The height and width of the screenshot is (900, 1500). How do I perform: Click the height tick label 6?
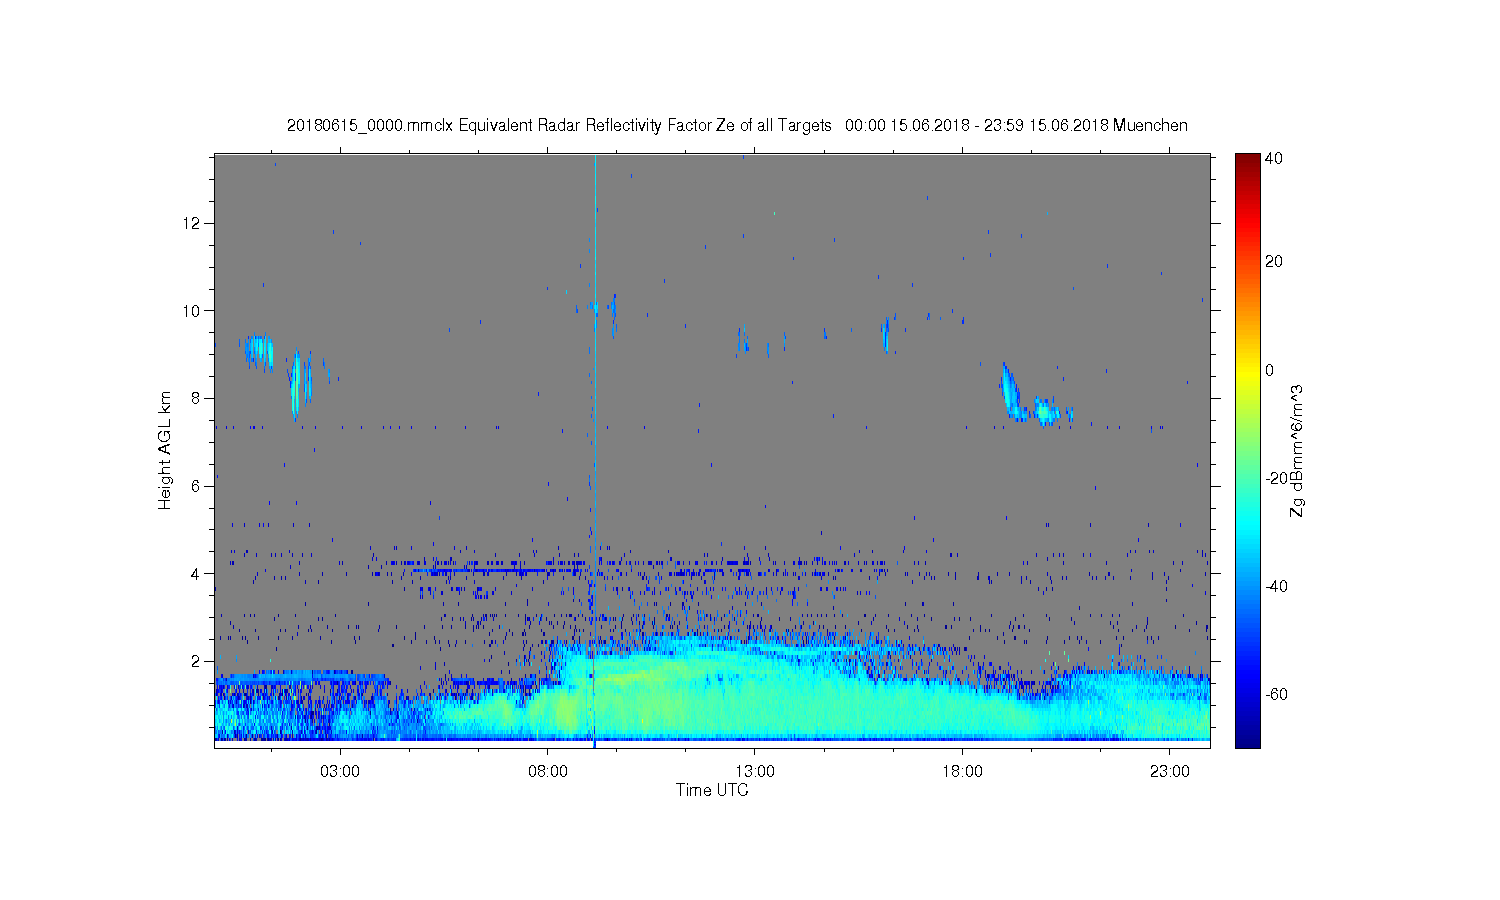click(196, 486)
